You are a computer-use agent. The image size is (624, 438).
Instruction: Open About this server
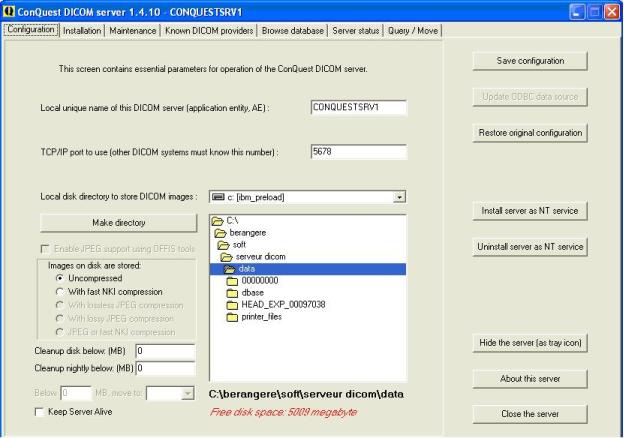pos(530,379)
